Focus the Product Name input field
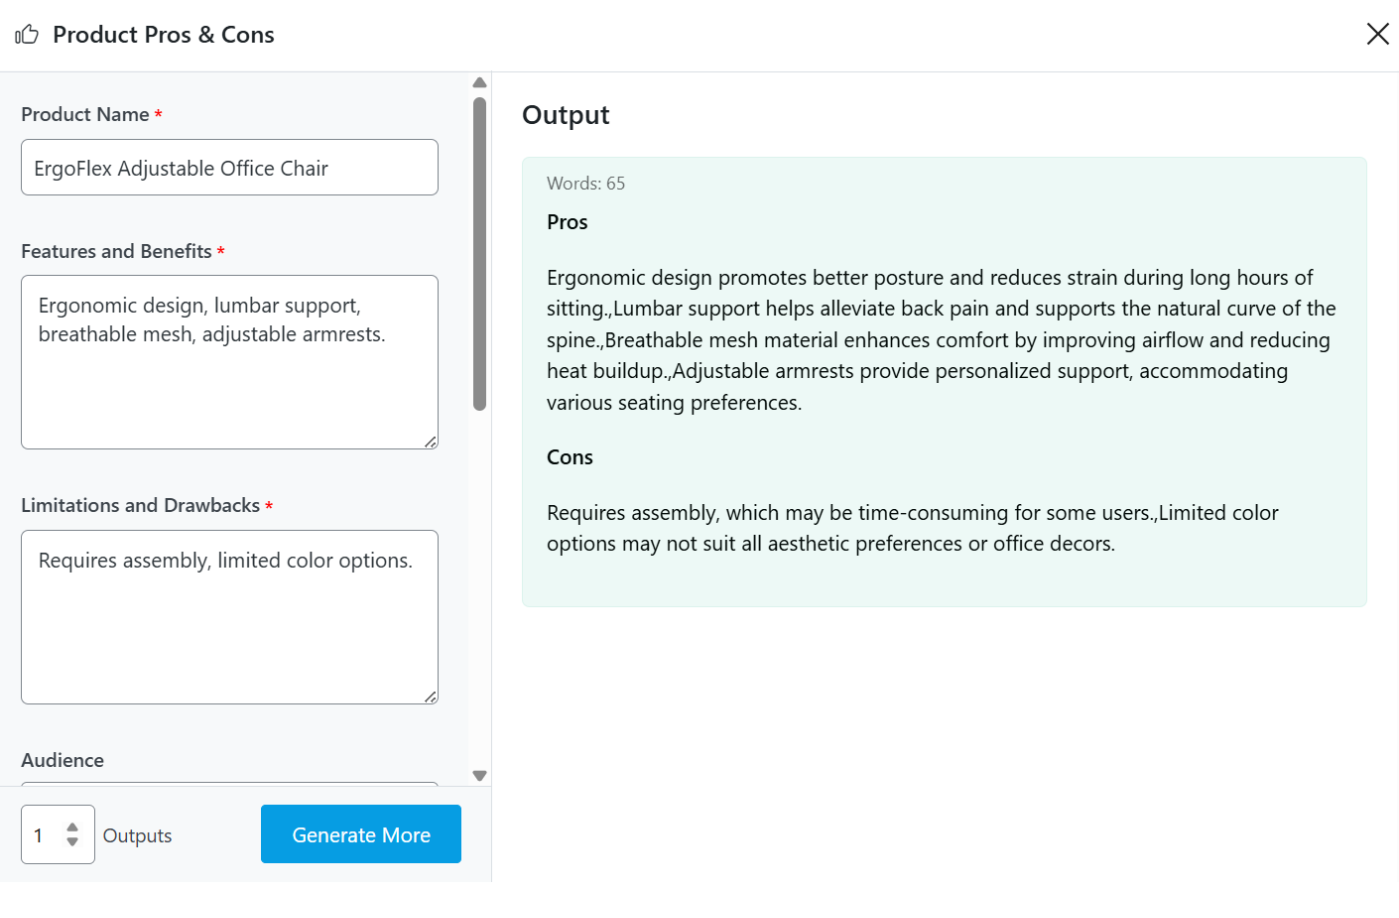 (229, 168)
